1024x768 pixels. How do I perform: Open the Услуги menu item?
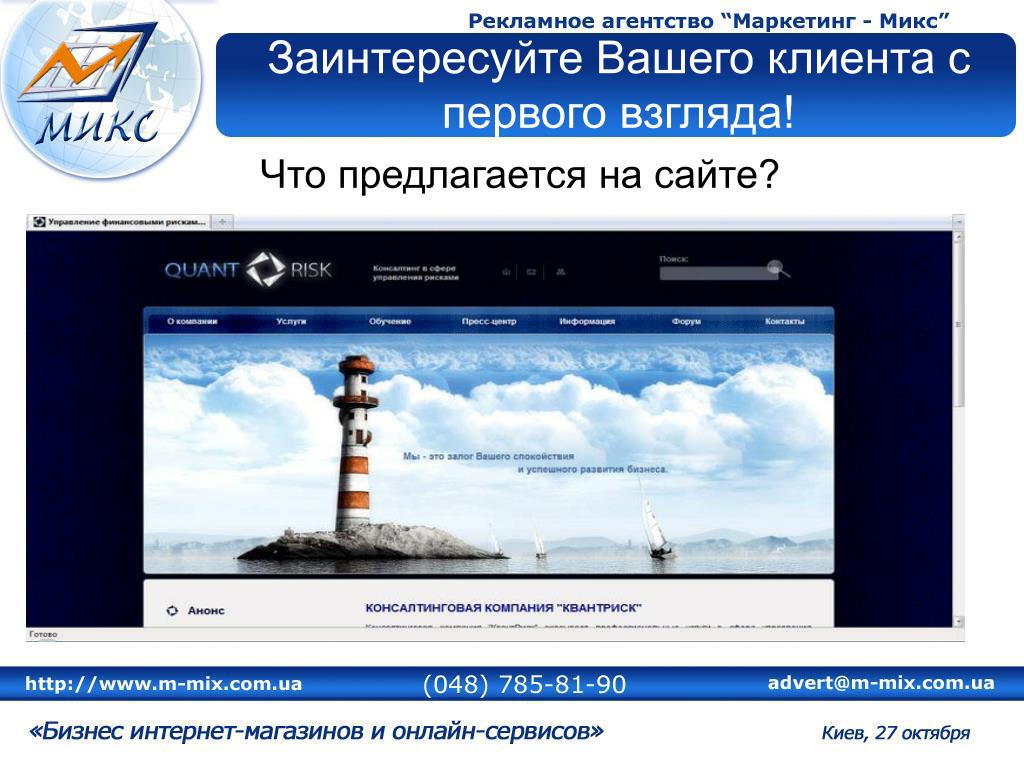point(291,321)
